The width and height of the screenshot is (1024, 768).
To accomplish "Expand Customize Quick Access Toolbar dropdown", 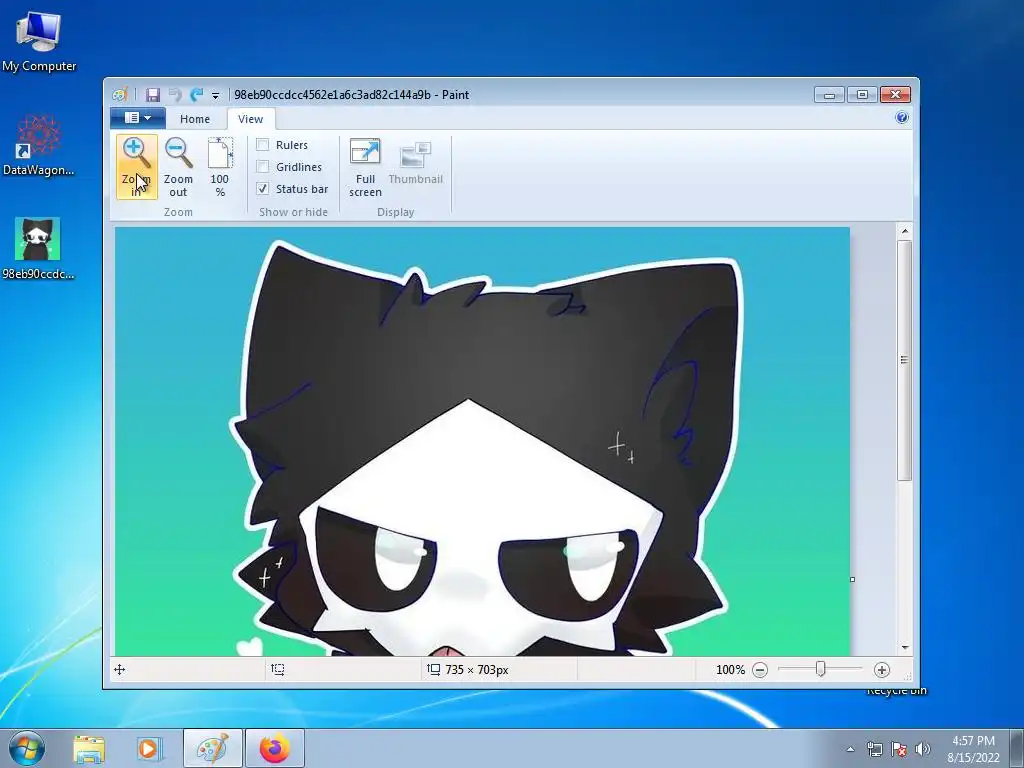I will [216, 95].
